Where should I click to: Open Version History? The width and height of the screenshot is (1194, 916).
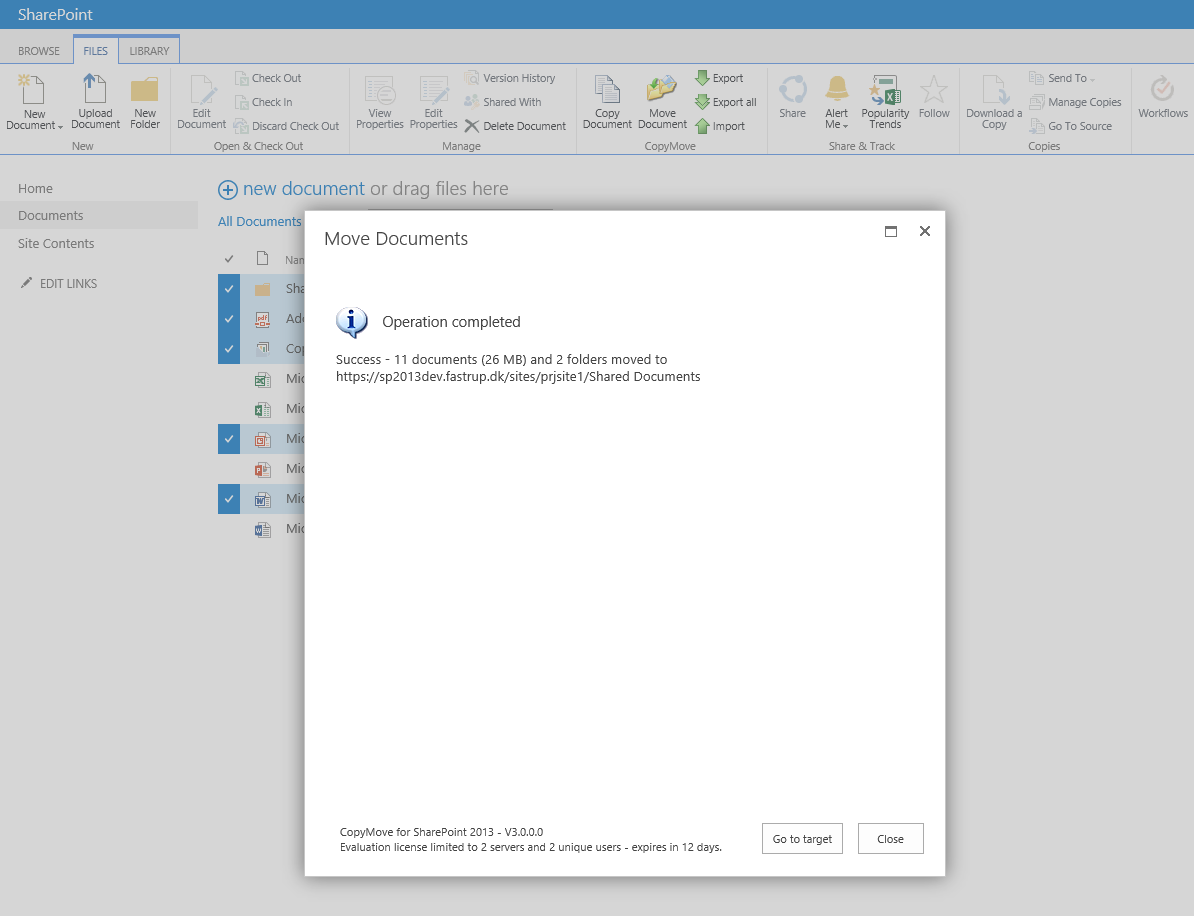[x=509, y=78]
